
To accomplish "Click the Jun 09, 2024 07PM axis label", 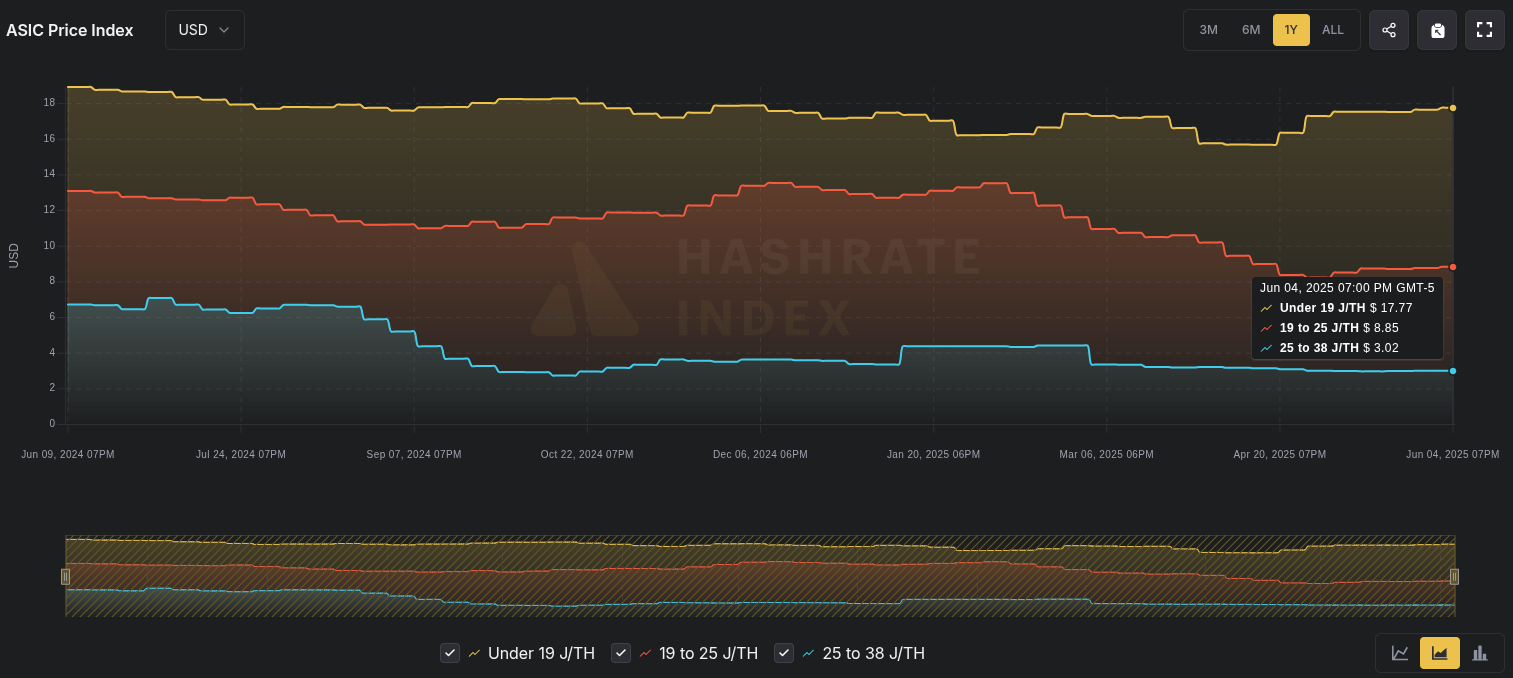I will pos(68,454).
